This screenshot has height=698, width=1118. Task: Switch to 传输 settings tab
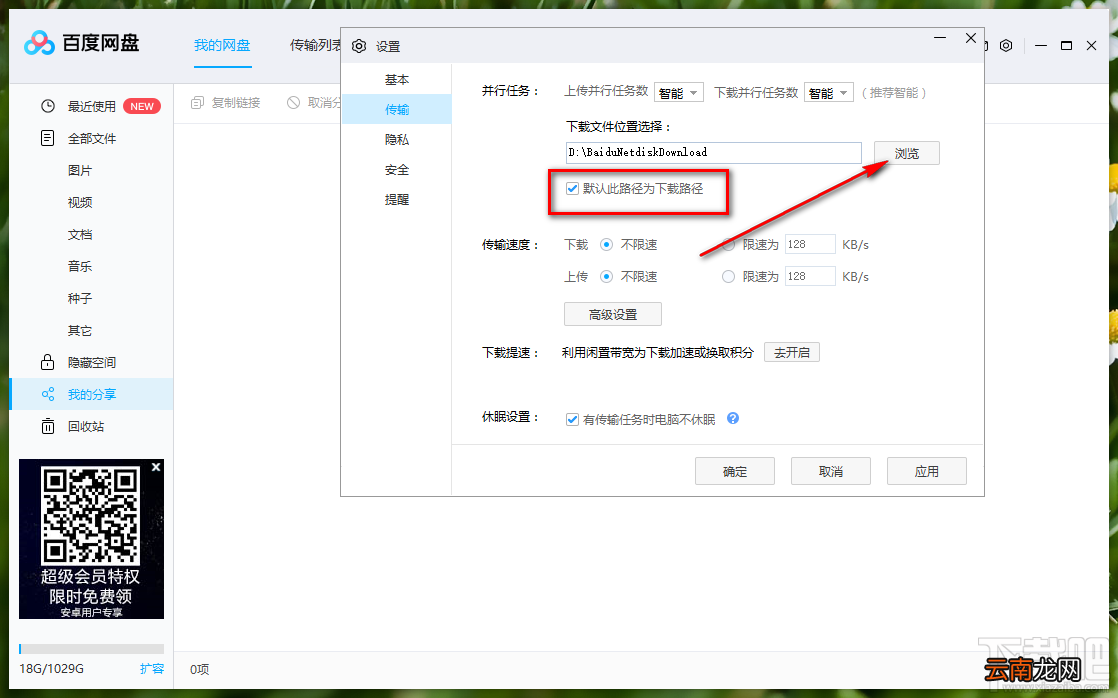click(396, 109)
